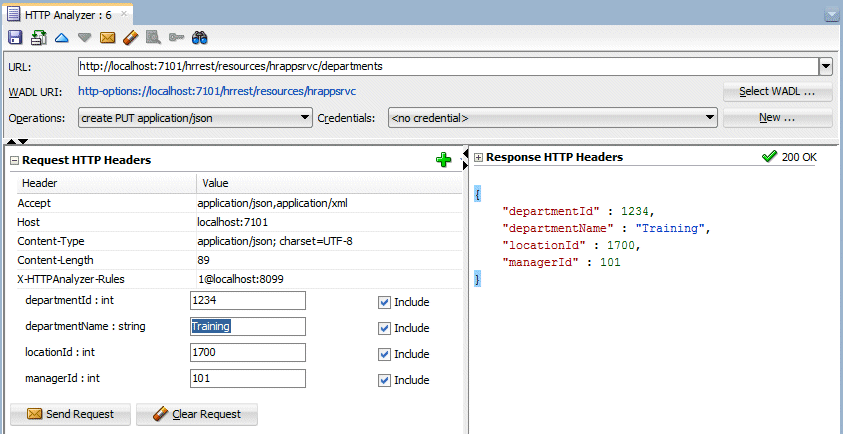The width and height of the screenshot is (843, 434).
Task: Click the grey down arrow toolbar icon
Action: pos(85,38)
